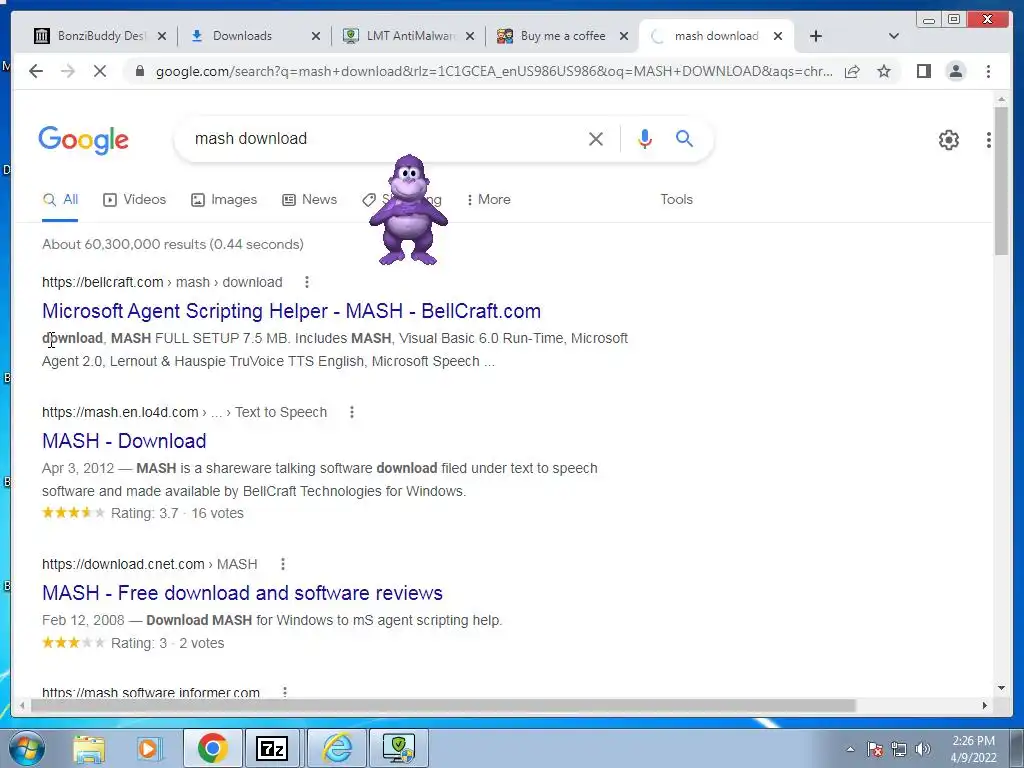View site info padlock icon
1024x768 pixels.
(x=139, y=71)
